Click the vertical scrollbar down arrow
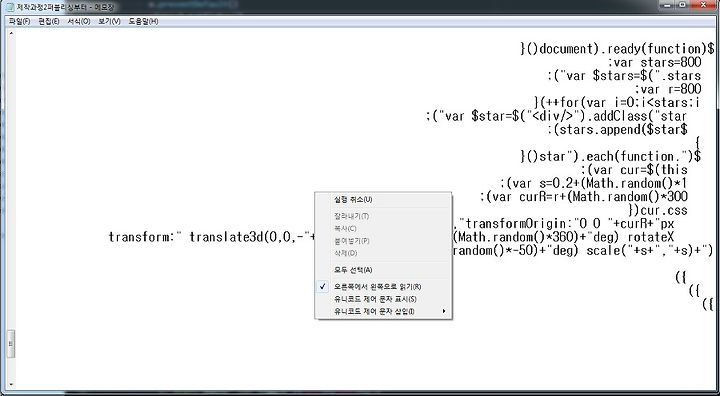Viewport: 720px width, 396px height. pyautogui.click(x=11, y=385)
